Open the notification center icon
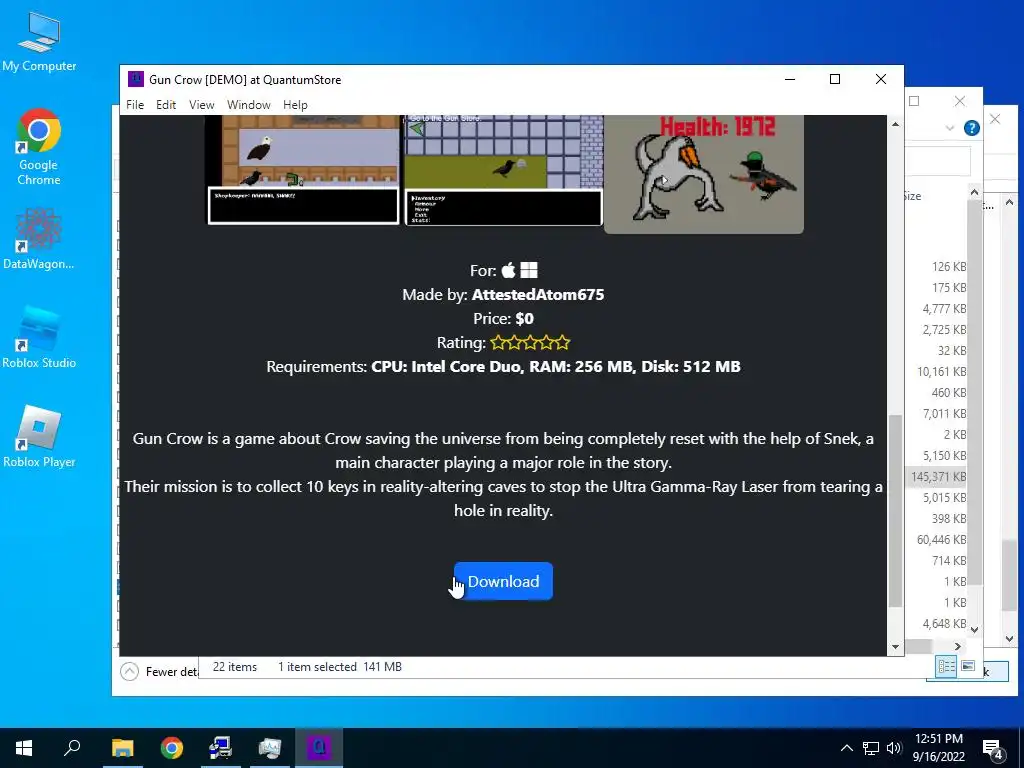The width and height of the screenshot is (1024, 768). [x=993, y=749]
